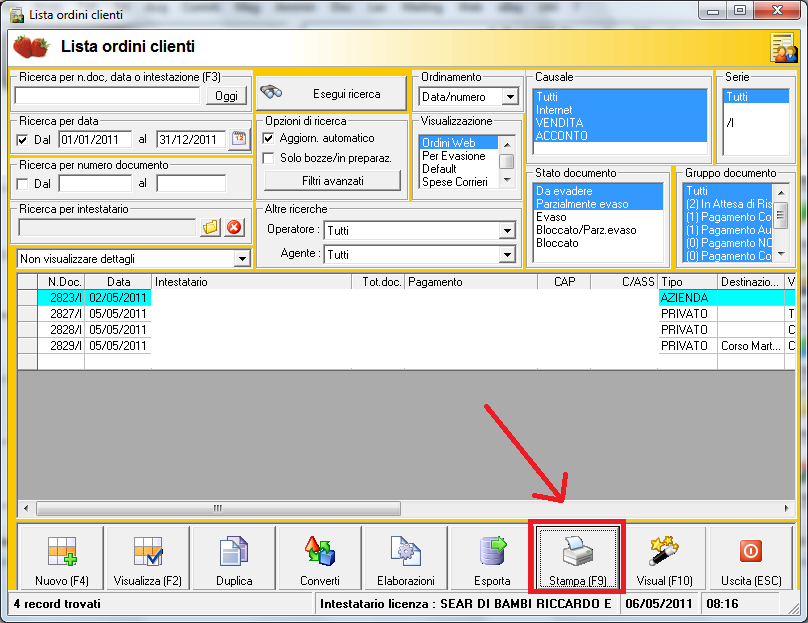Select order row 2829/I
The image size is (808, 623).
click(x=407, y=346)
